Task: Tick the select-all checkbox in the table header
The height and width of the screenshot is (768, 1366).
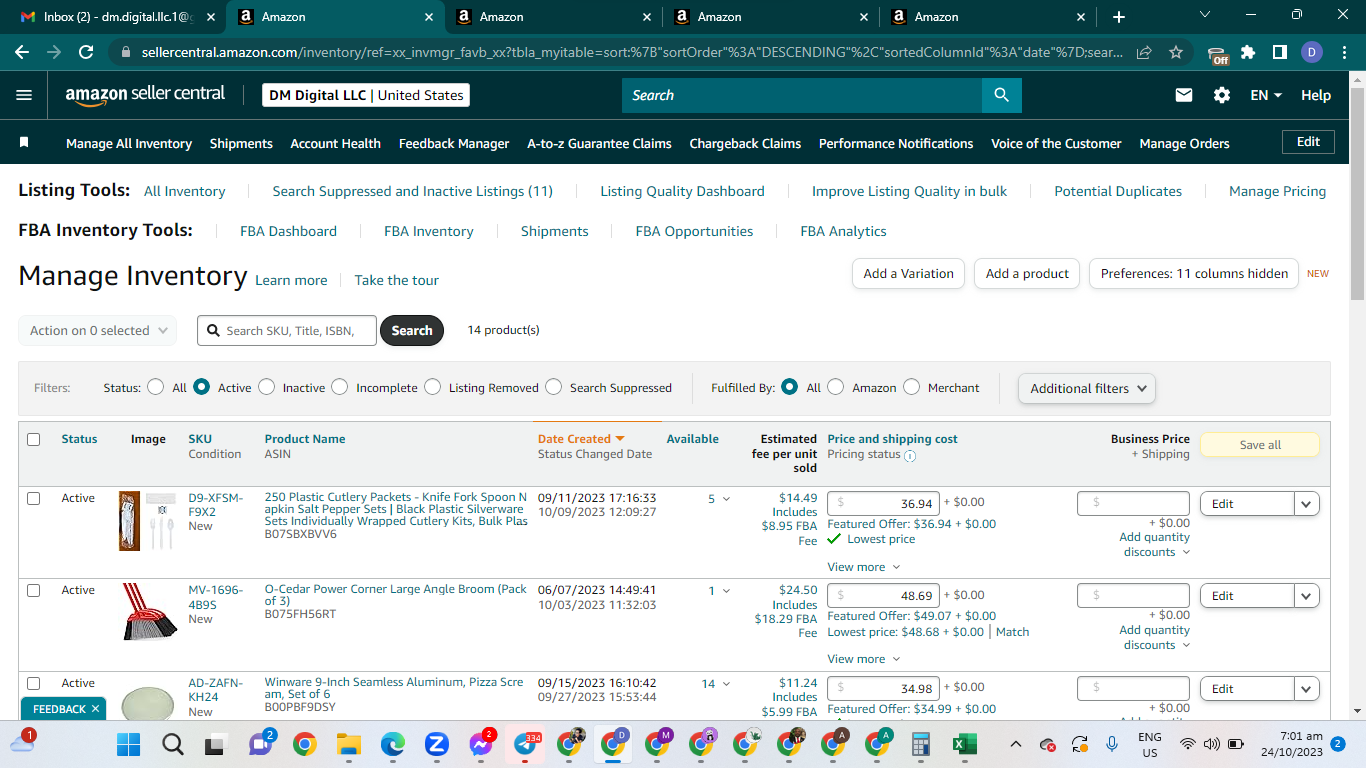Action: point(34,439)
